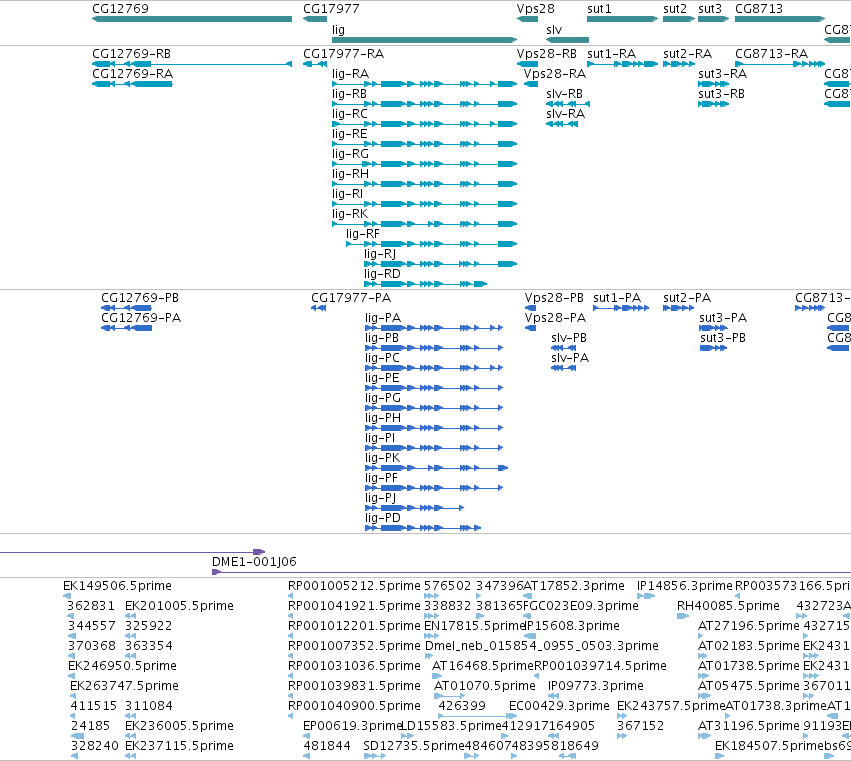Select the CG12769 gene bar
The height and width of the screenshot is (761, 851).
(192, 19)
